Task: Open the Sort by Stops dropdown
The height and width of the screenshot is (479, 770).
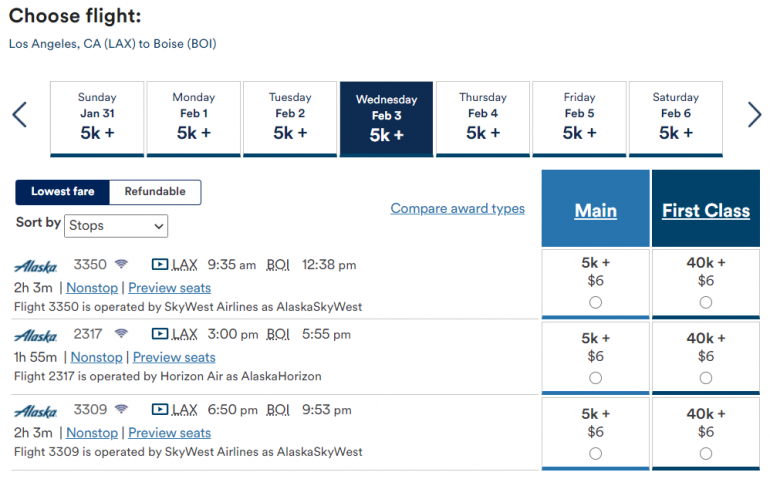Action: click(116, 226)
